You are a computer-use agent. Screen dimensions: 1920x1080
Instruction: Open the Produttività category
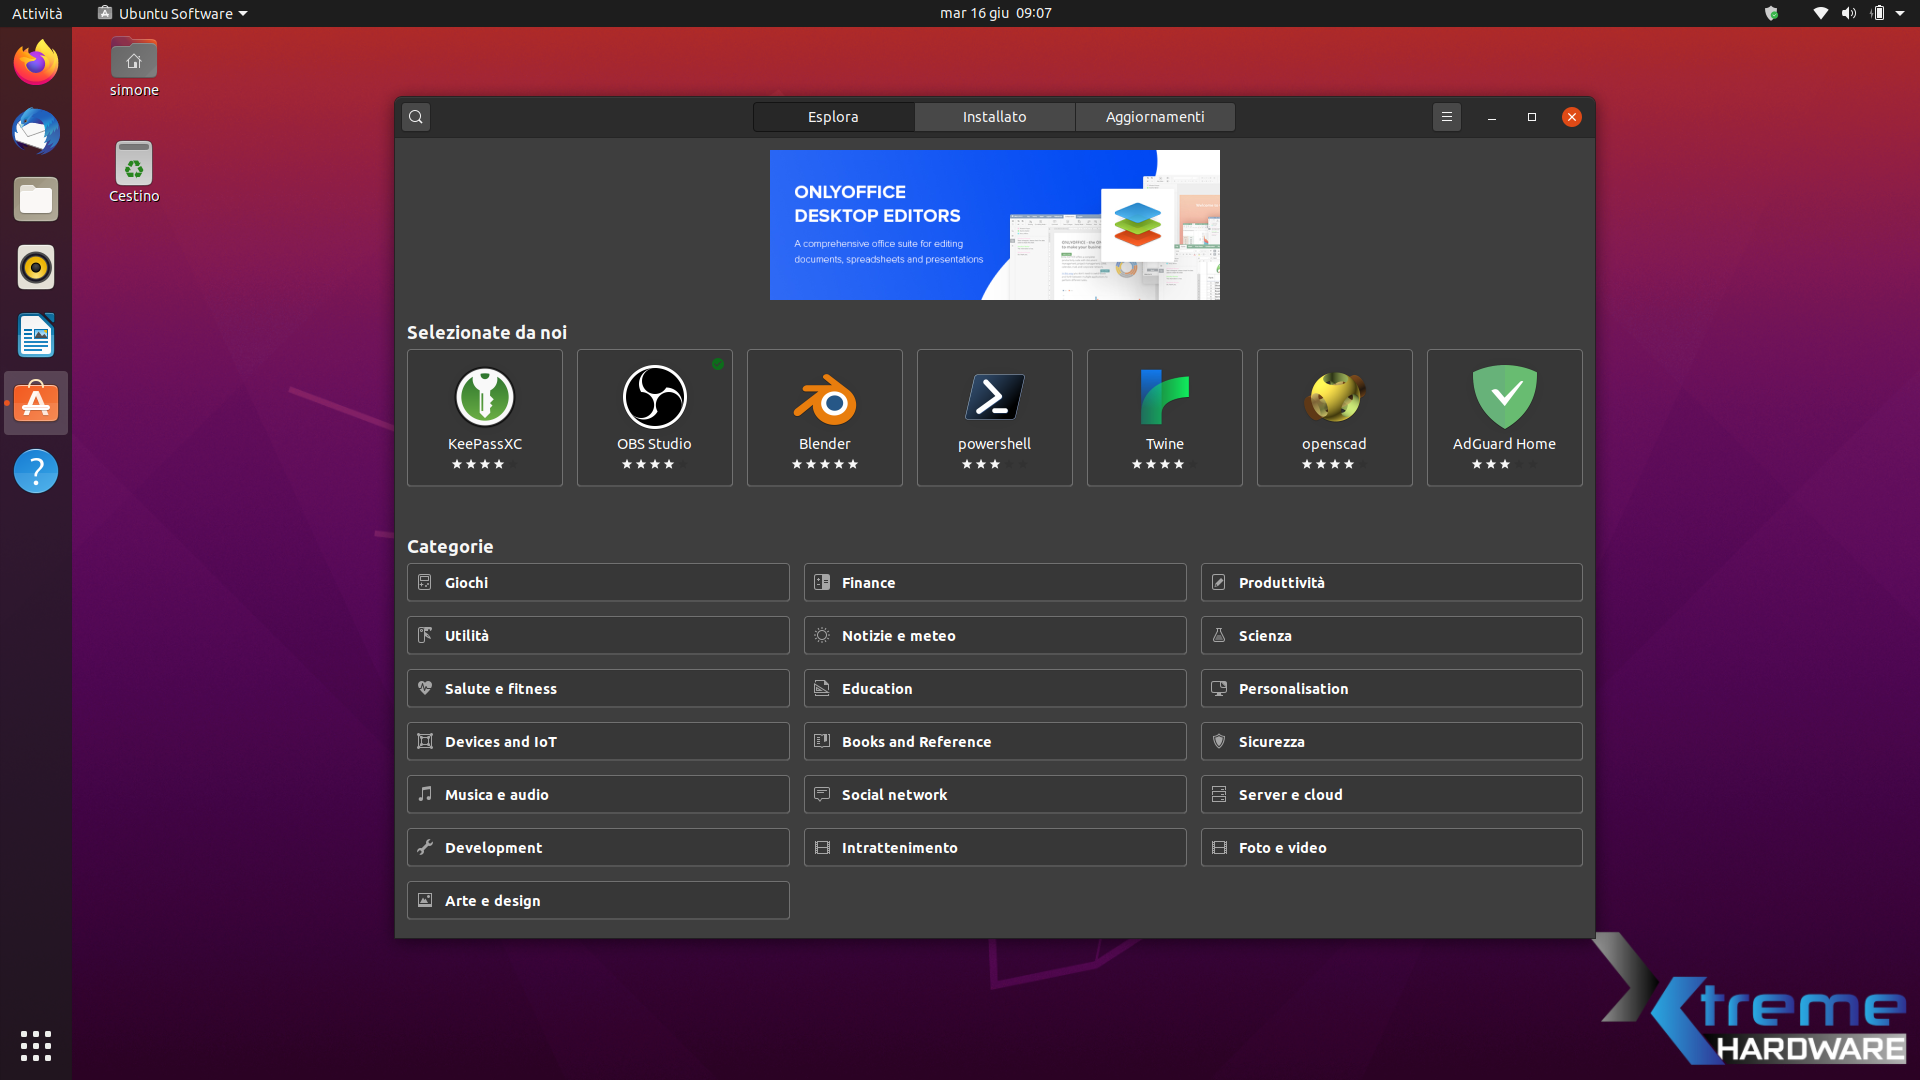(1391, 583)
